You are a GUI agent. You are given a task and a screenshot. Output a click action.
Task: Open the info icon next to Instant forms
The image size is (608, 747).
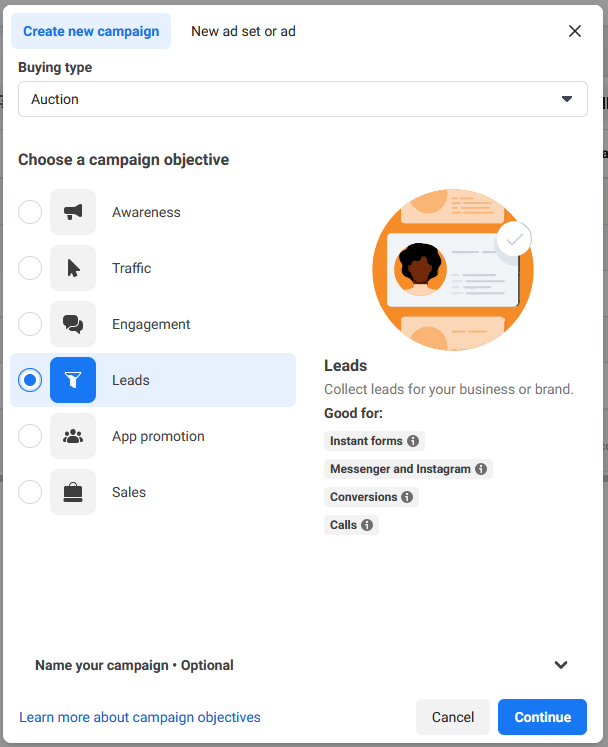413,441
